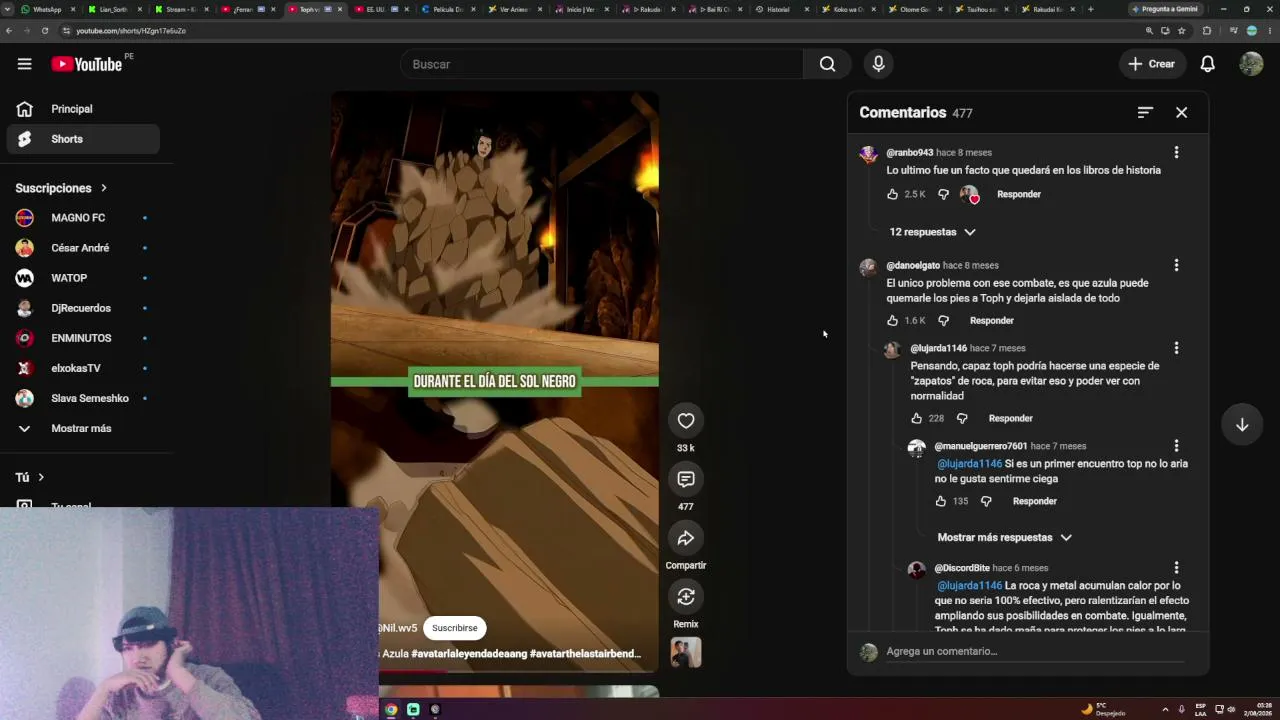Click the browser address bar URL
Screen dimensions: 1280x720
131,31
